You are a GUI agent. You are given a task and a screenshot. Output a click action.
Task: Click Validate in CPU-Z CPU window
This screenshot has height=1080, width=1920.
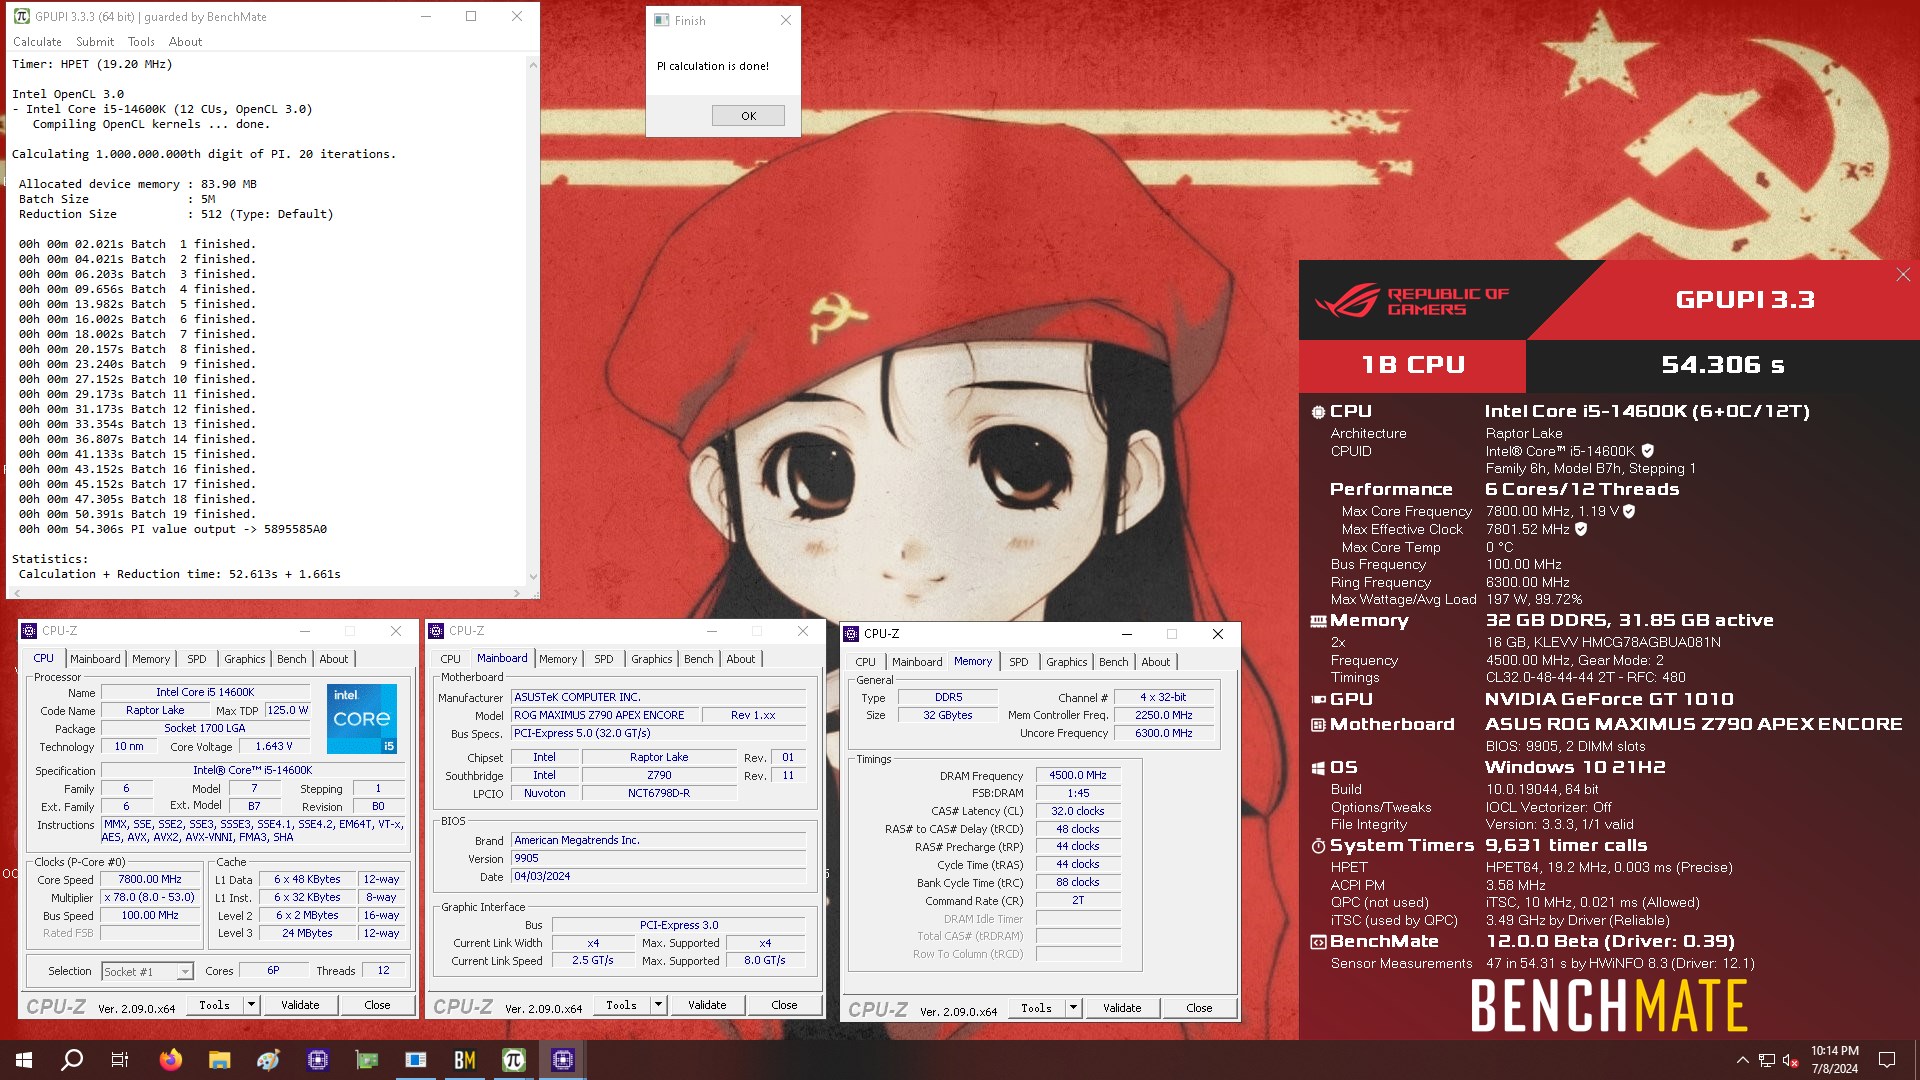point(300,1005)
